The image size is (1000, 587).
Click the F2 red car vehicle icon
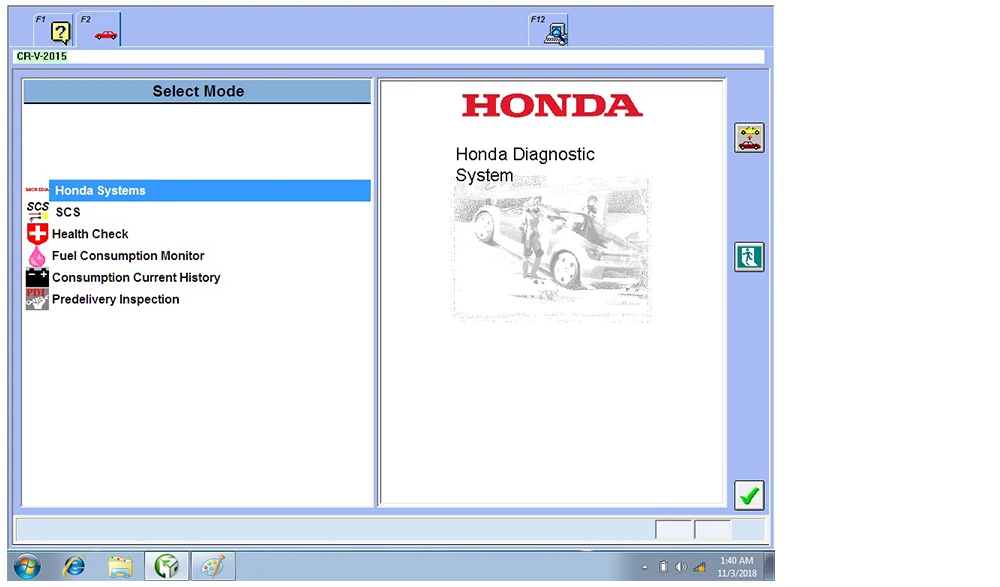[x=106, y=34]
